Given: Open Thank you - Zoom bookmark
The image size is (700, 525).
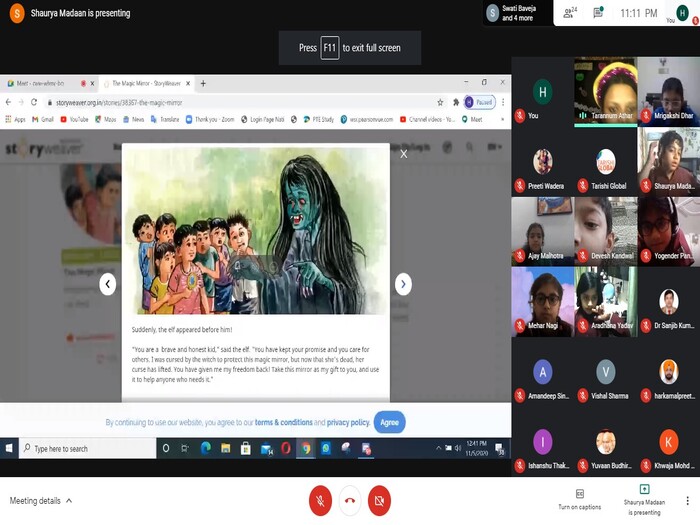Looking at the screenshot, I should [x=210, y=119].
